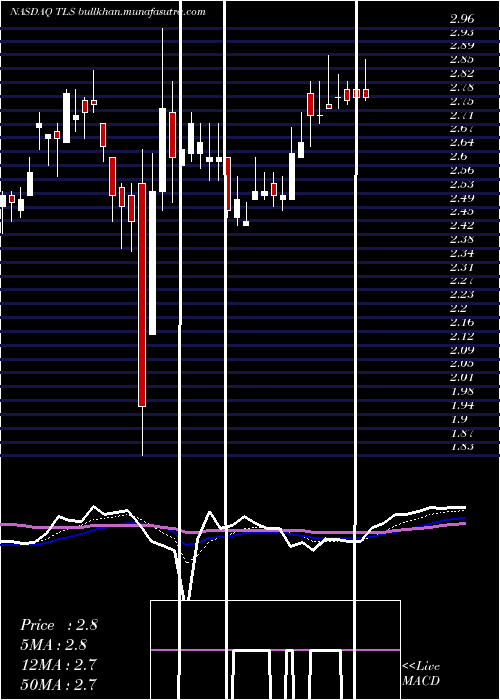500x700 pixels.
Task: Pick the 2.45 price level label
Action: click(462, 212)
